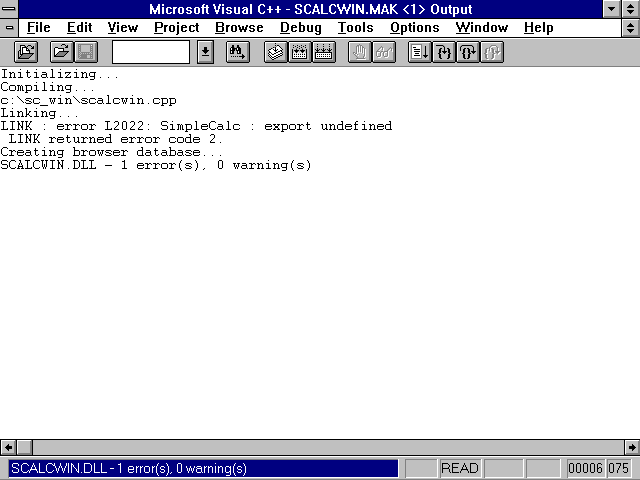
Task: Open the Browse menu
Action: coord(239,28)
